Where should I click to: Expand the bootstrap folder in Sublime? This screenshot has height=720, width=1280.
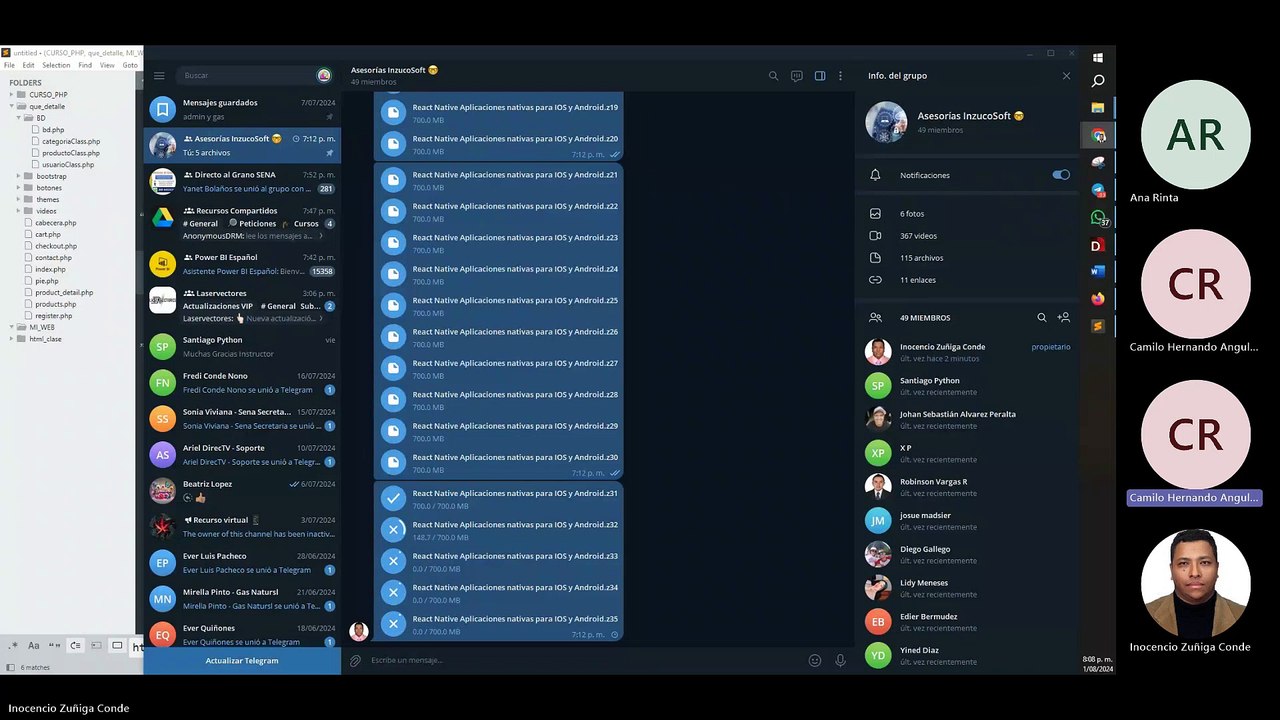coord(19,176)
